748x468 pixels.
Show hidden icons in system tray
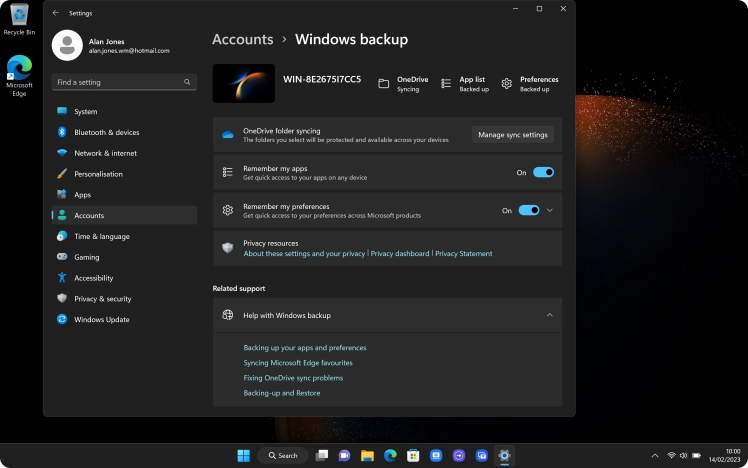click(x=655, y=456)
